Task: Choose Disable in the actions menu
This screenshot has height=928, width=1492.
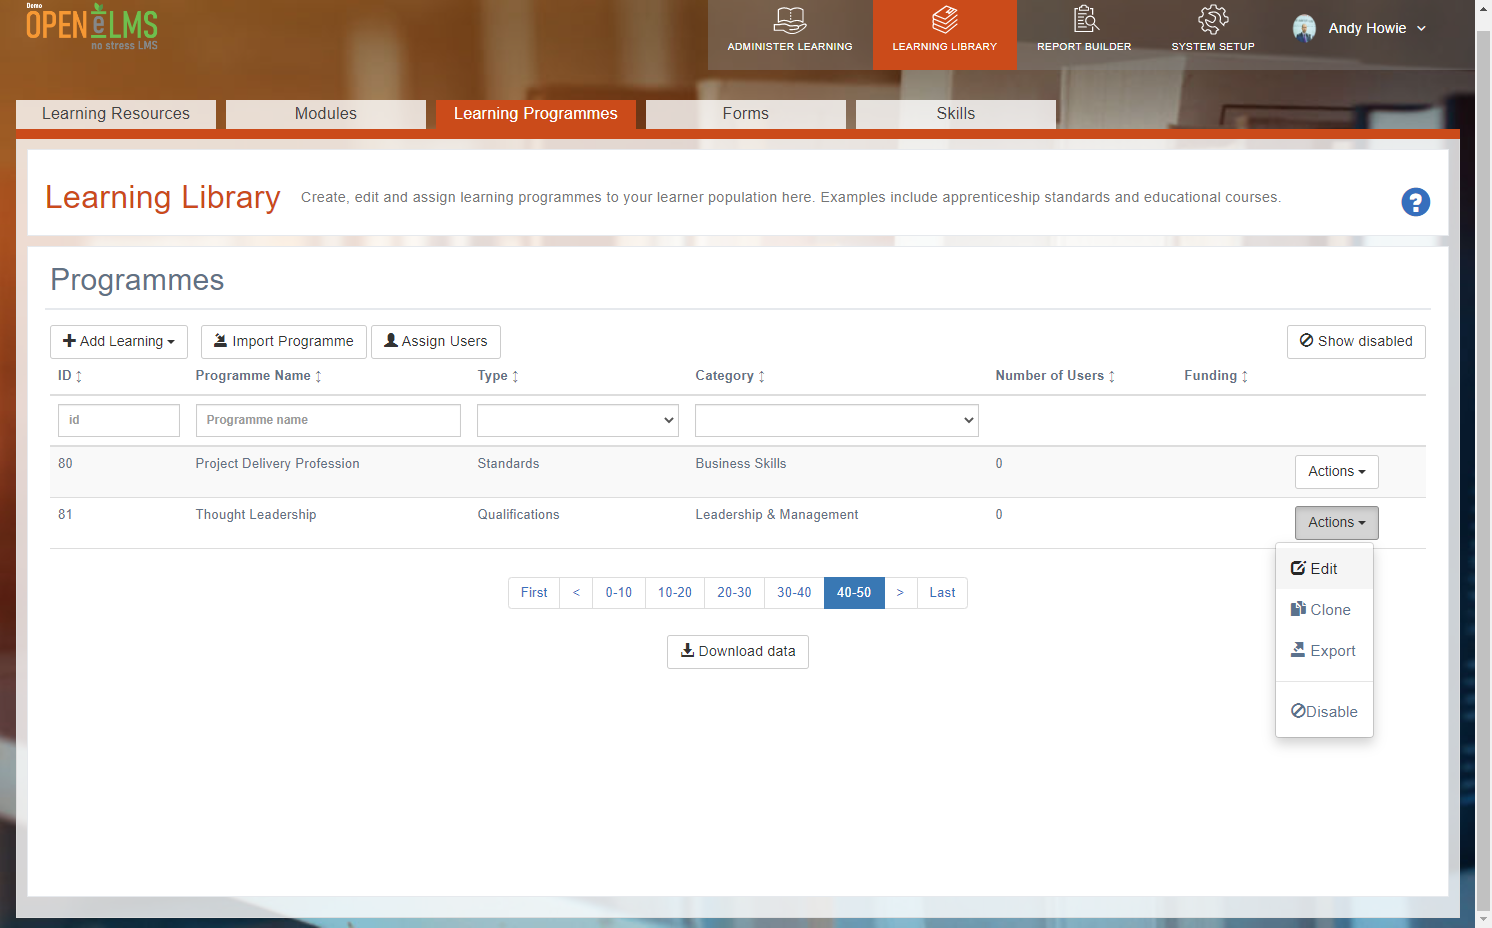Action: [1324, 712]
